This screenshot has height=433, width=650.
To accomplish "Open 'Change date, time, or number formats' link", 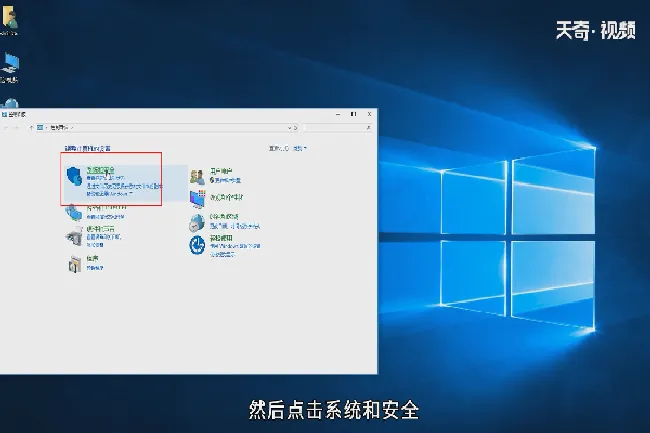I will (235, 226).
